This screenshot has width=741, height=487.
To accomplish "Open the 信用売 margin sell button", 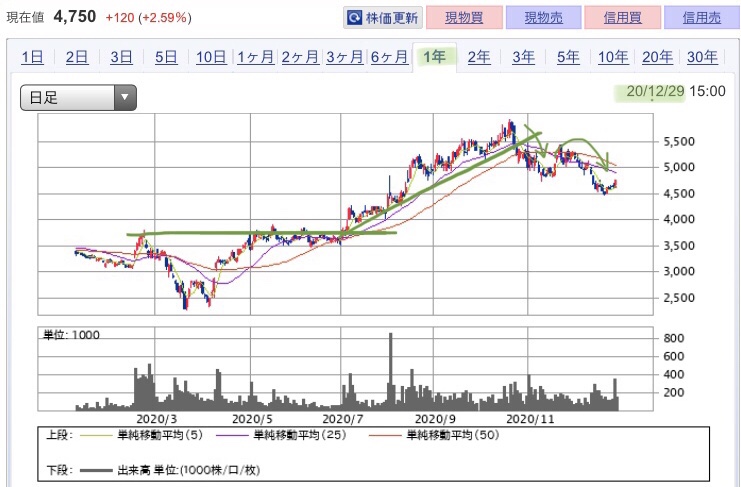I will pos(702,18).
